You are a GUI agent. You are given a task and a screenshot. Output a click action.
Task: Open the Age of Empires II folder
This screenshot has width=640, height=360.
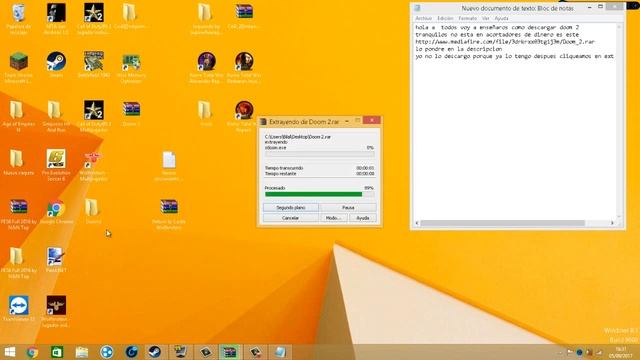[x=17, y=110]
